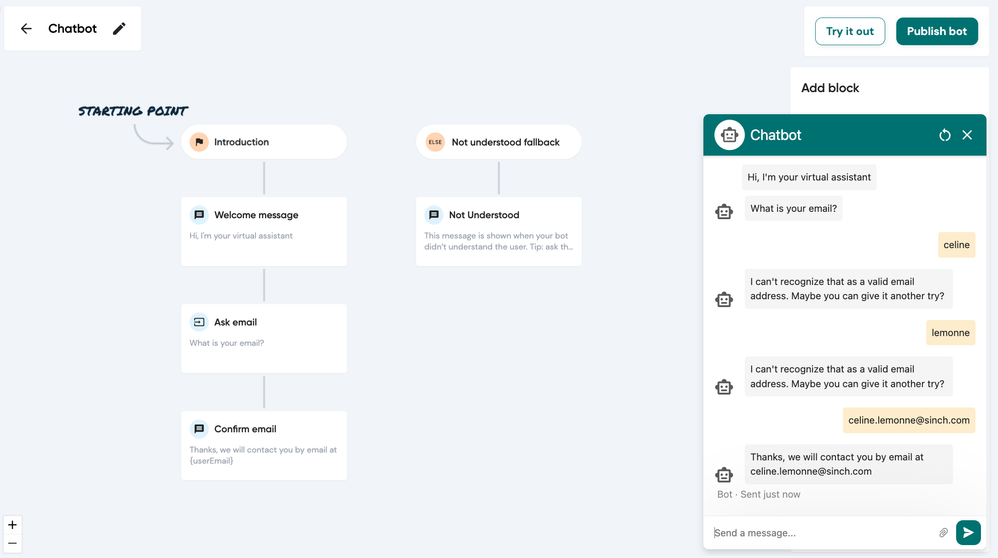Viewport: 998px width, 558px height.
Task: Close the Chatbot preview panel
Action: tap(967, 135)
